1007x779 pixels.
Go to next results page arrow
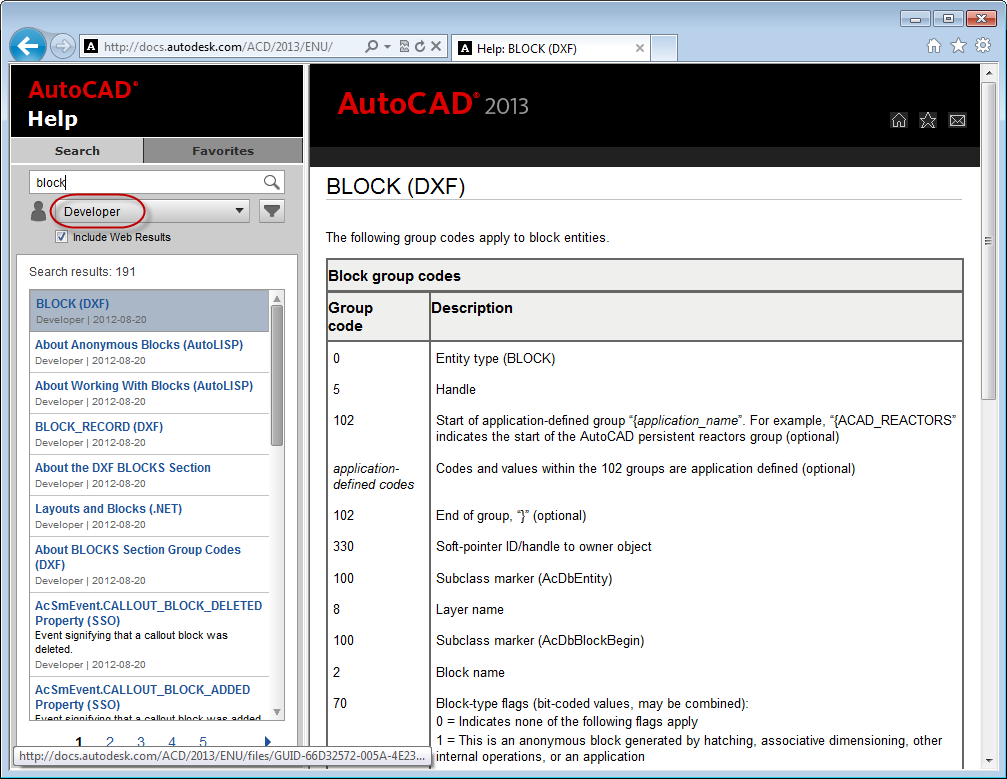click(x=267, y=742)
